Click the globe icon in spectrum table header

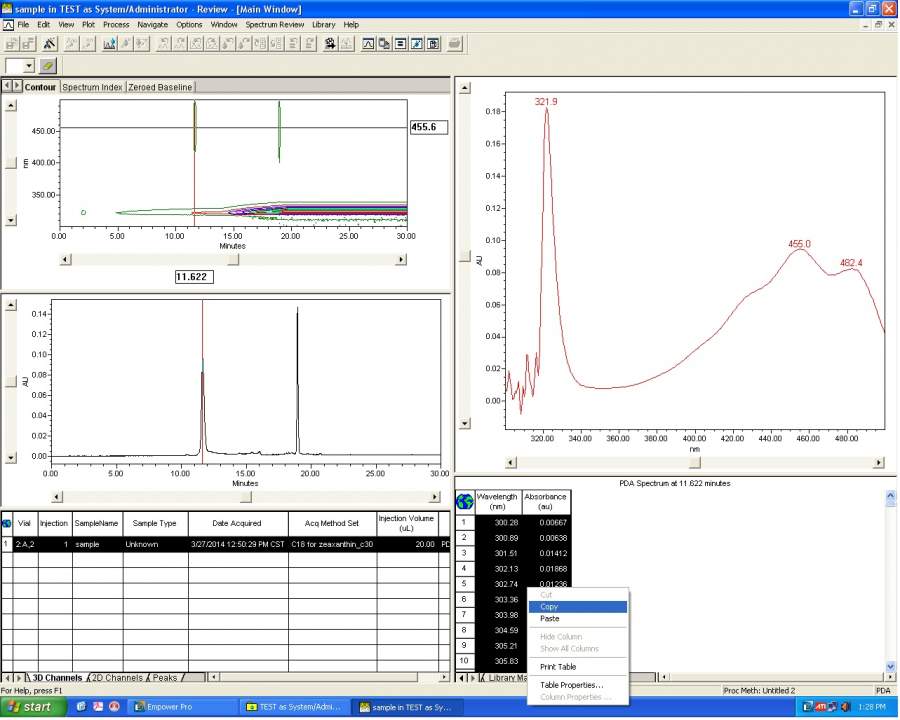[x=464, y=502]
